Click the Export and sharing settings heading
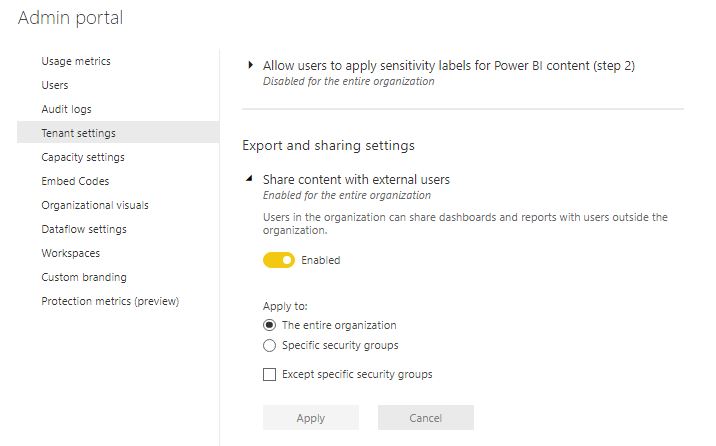Image resolution: width=716 pixels, height=446 pixels. [x=328, y=145]
